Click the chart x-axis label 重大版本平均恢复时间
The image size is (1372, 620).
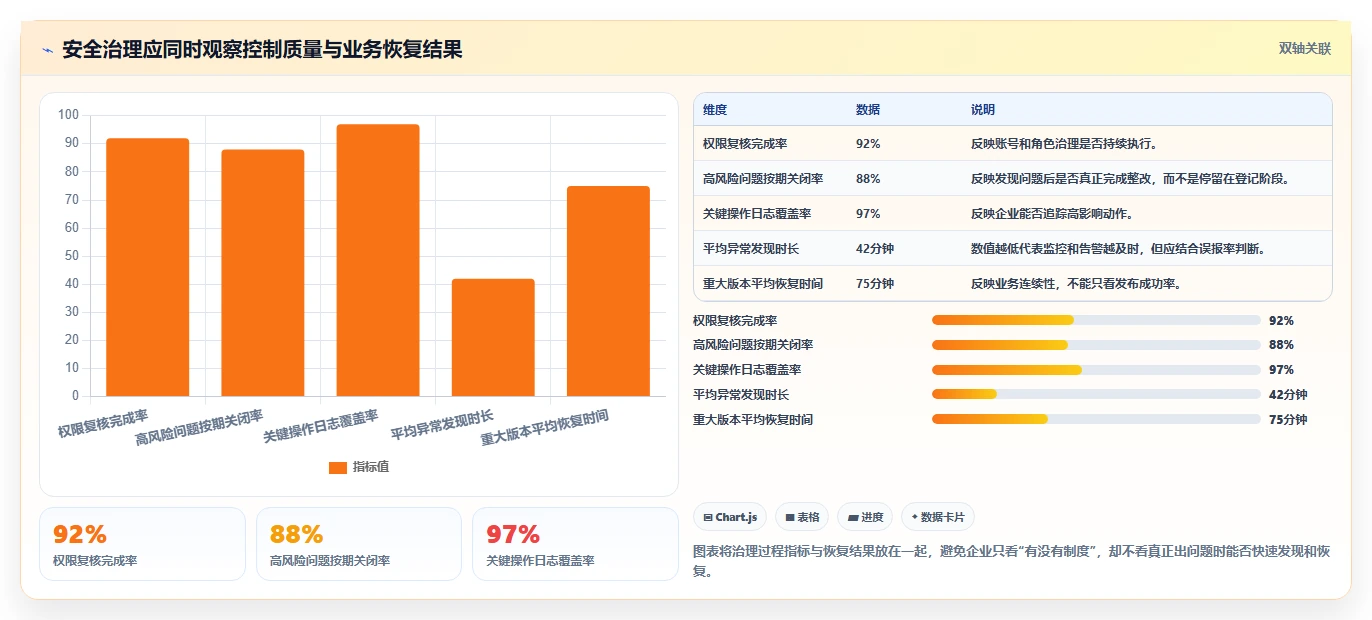coord(545,428)
